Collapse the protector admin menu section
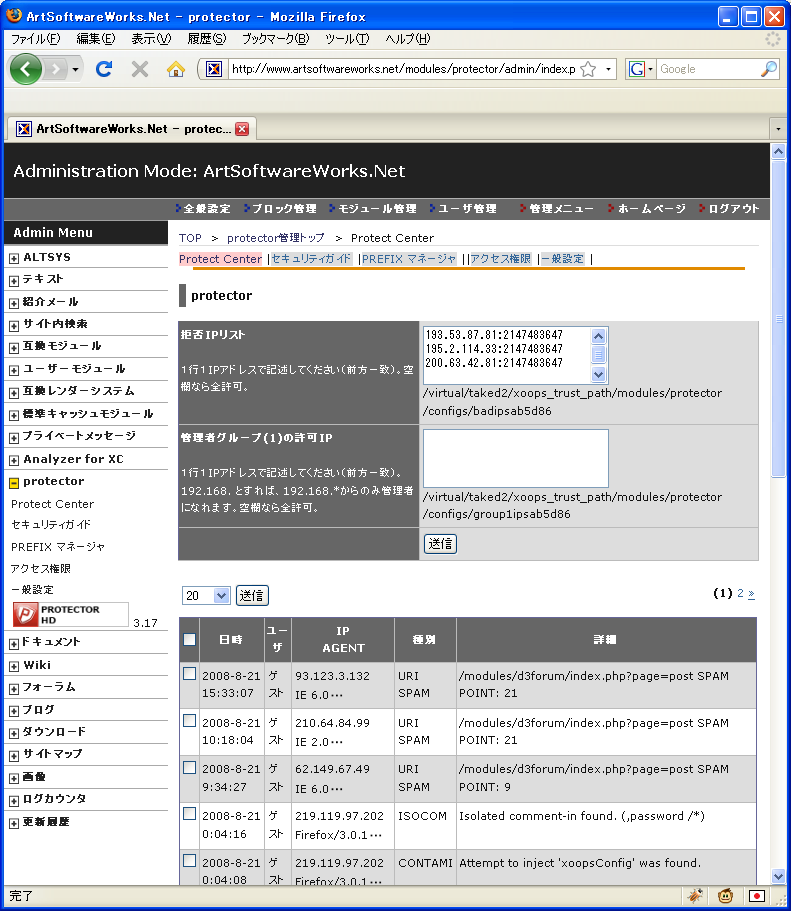Viewport: 791px width, 911px height. pyautogui.click(x=14, y=482)
